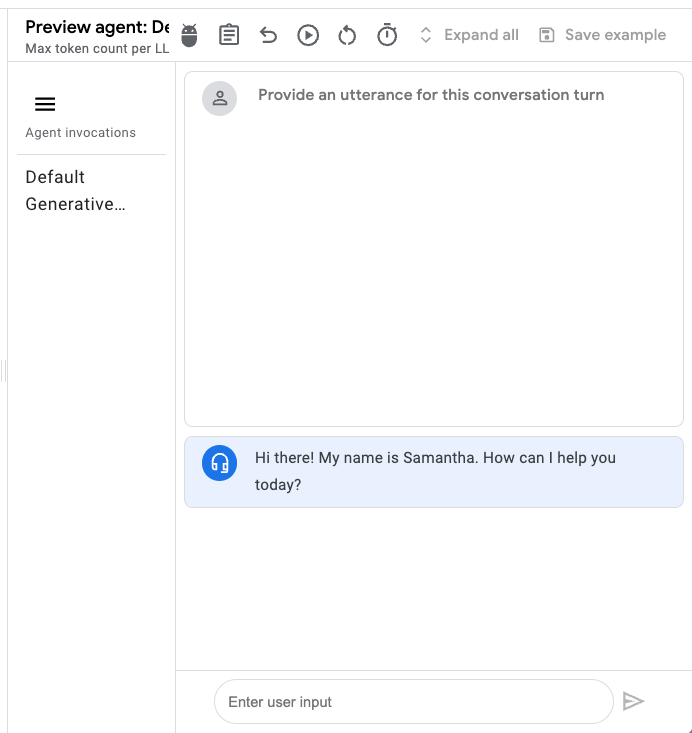Select Default Generative agent invocation
The width and height of the screenshot is (692, 733).
75,191
